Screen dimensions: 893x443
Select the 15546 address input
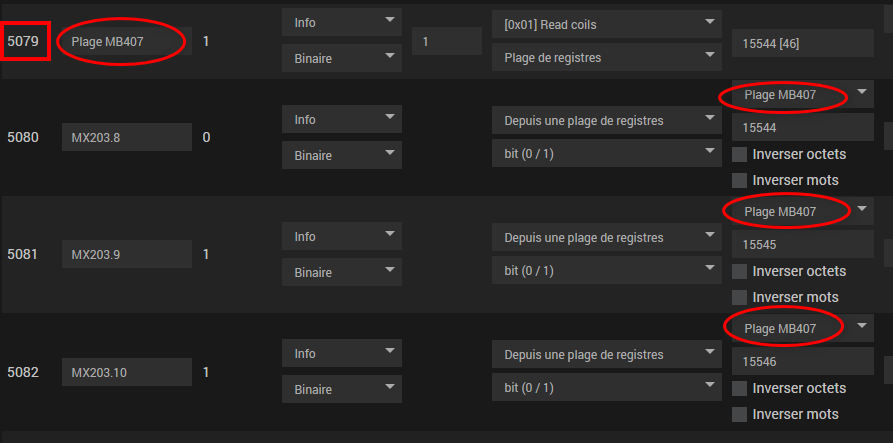[803, 361]
